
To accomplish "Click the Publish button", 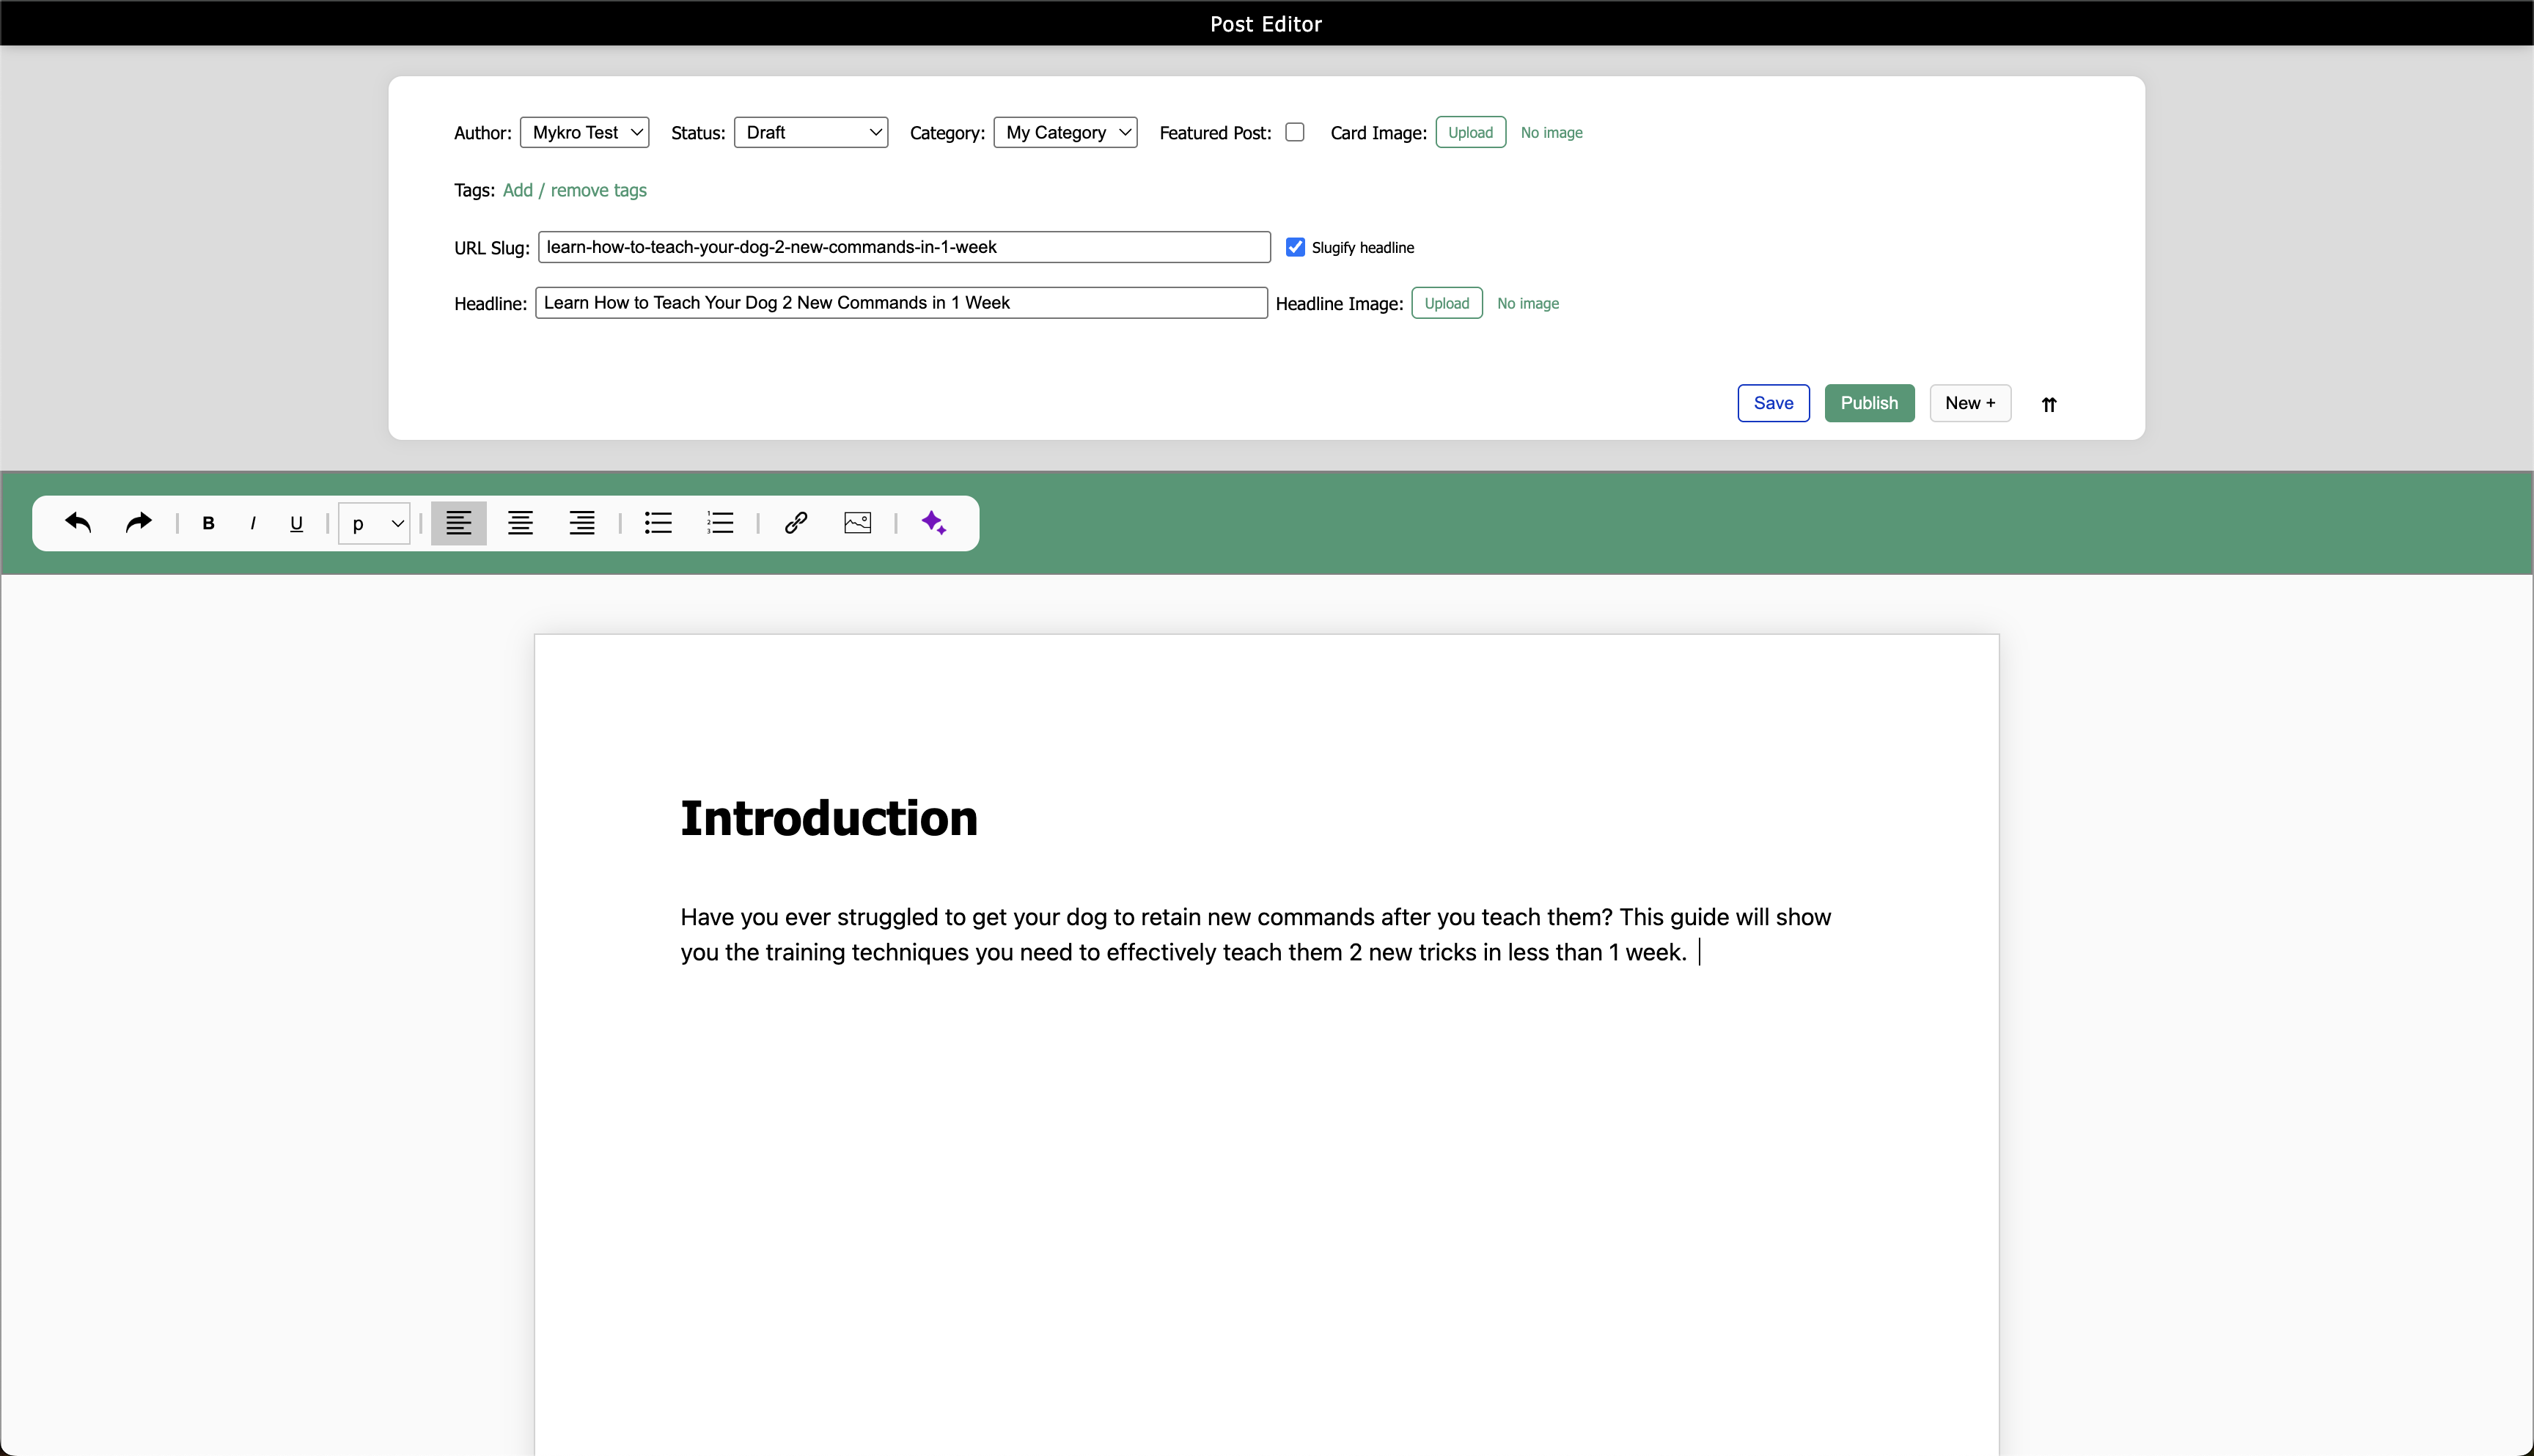I will coord(1868,403).
